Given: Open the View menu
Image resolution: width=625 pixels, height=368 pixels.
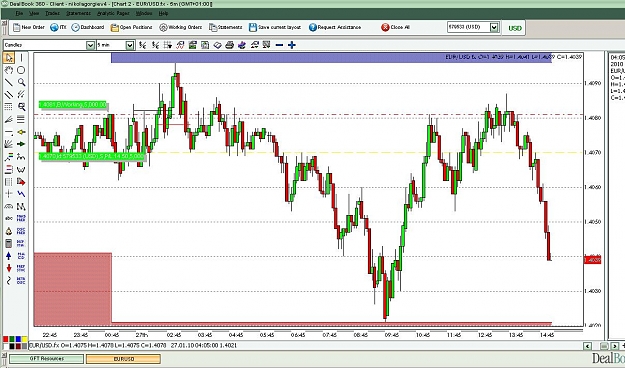Looking at the screenshot, I should point(34,13).
